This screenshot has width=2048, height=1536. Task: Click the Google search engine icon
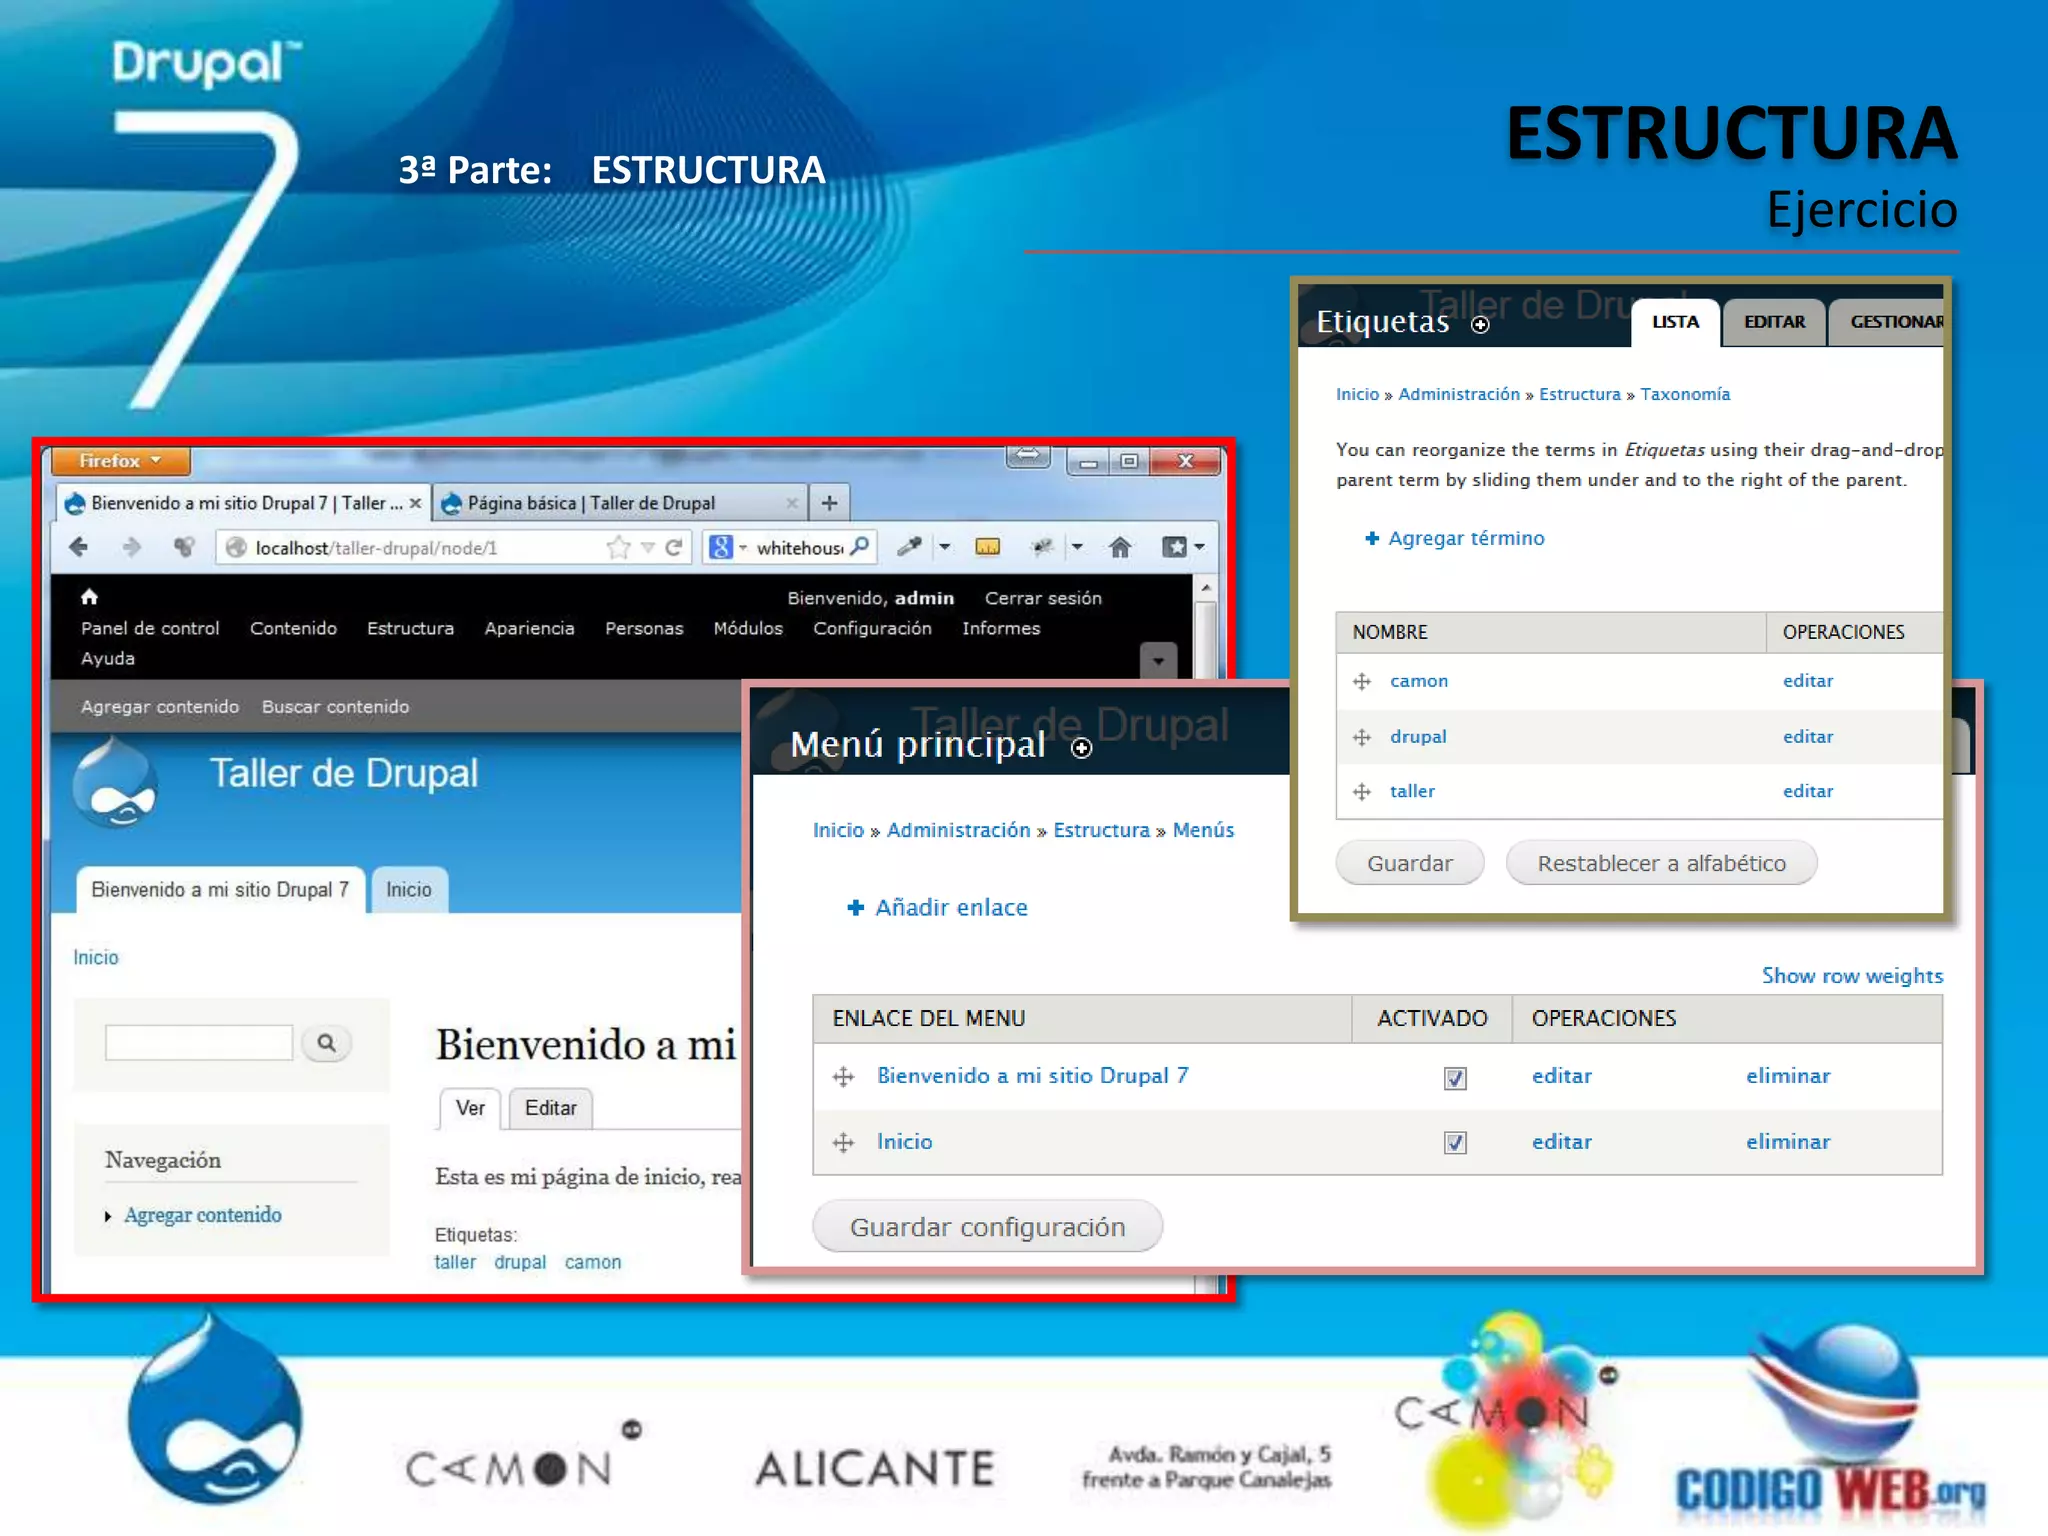[x=720, y=547]
